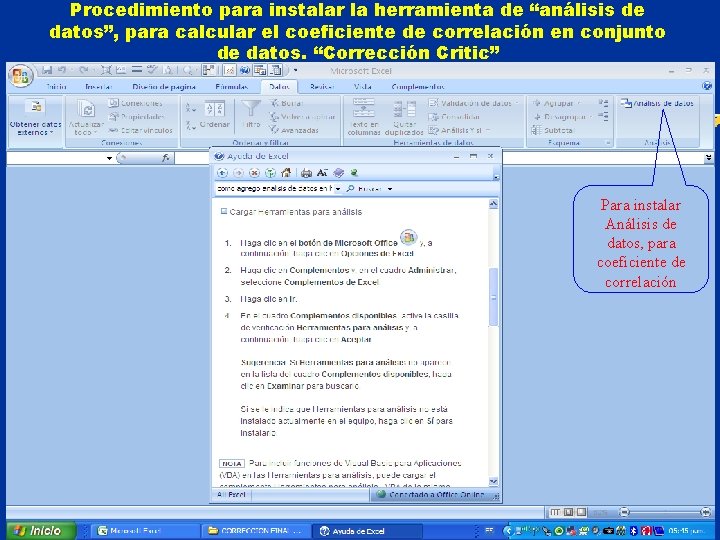Click the Actualizar todo button
This screenshot has width=720, height=540.
pyautogui.click(x=86, y=118)
